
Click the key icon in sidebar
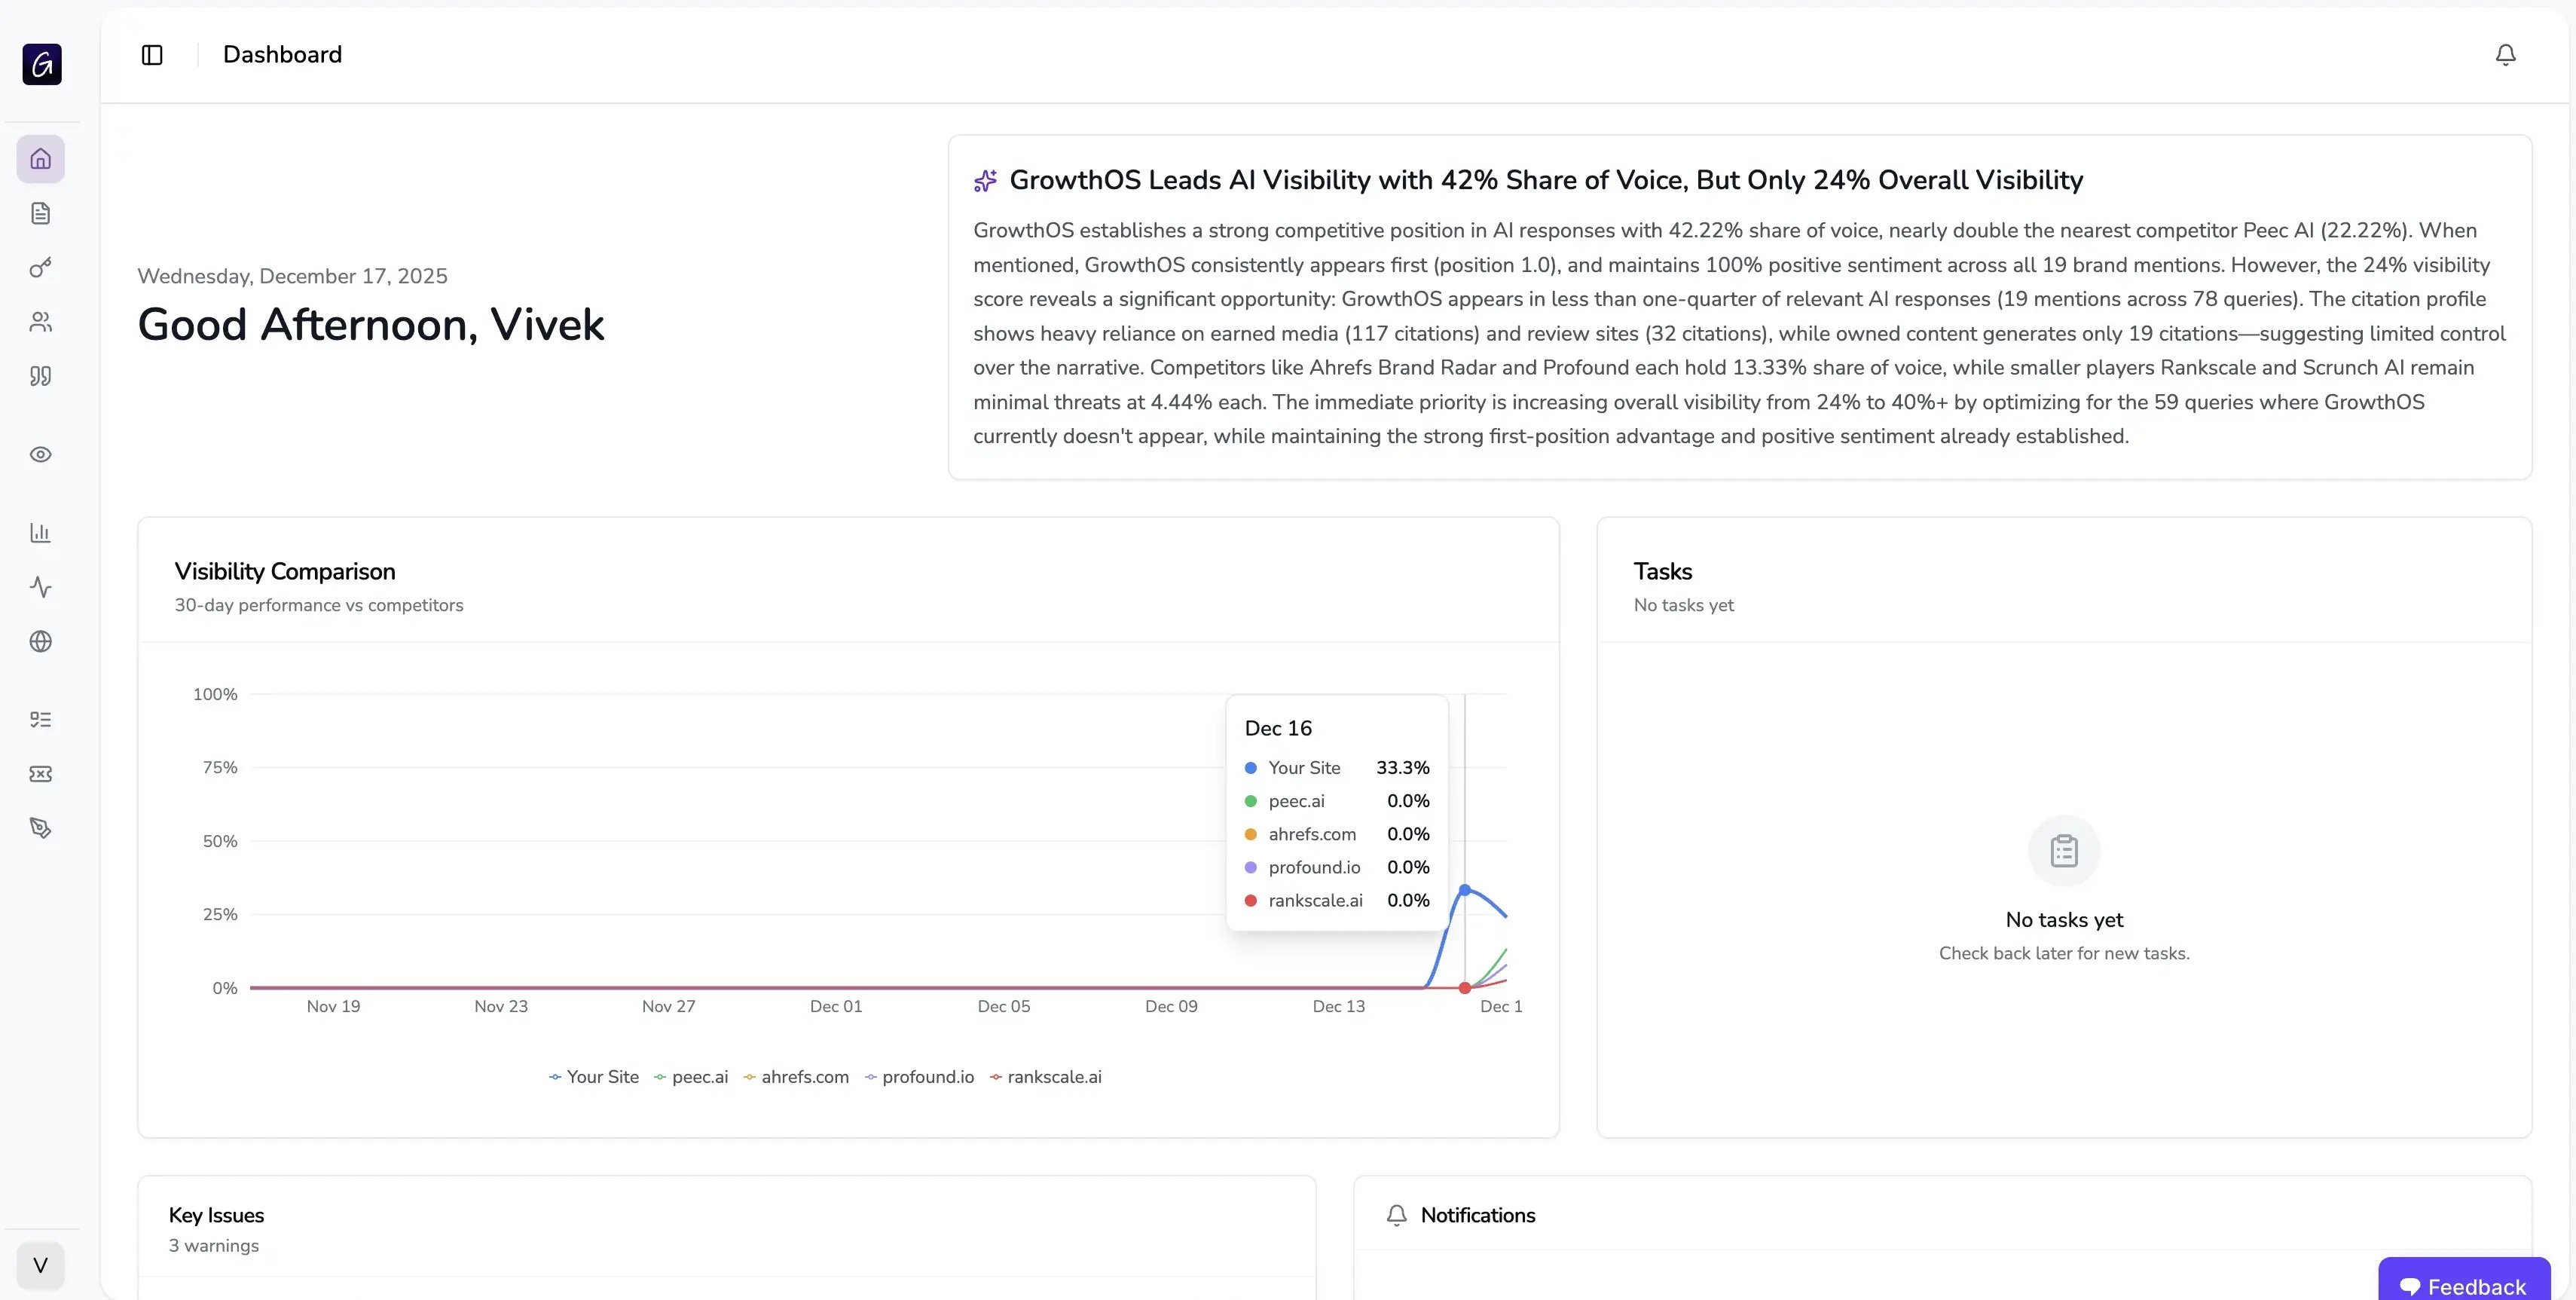pyautogui.click(x=40, y=267)
